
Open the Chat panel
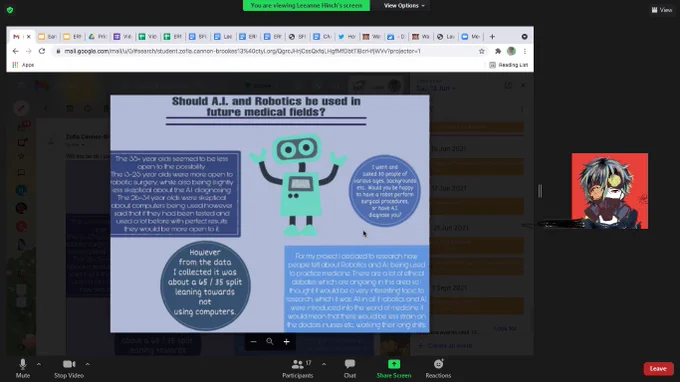(x=350, y=369)
